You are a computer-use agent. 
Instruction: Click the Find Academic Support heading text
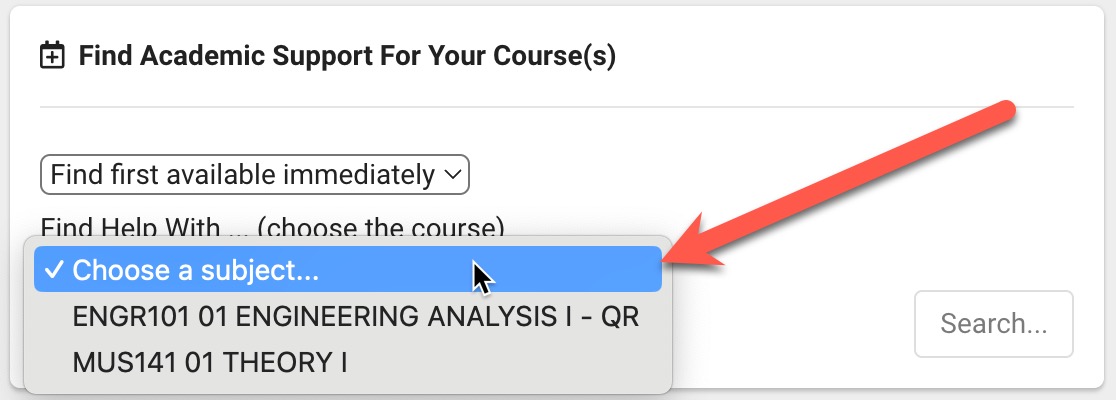347,56
